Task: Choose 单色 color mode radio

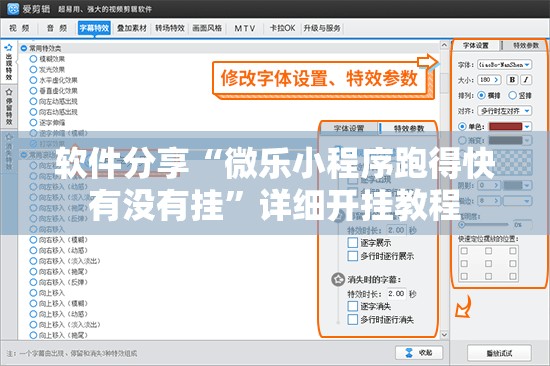Action: tap(462, 126)
